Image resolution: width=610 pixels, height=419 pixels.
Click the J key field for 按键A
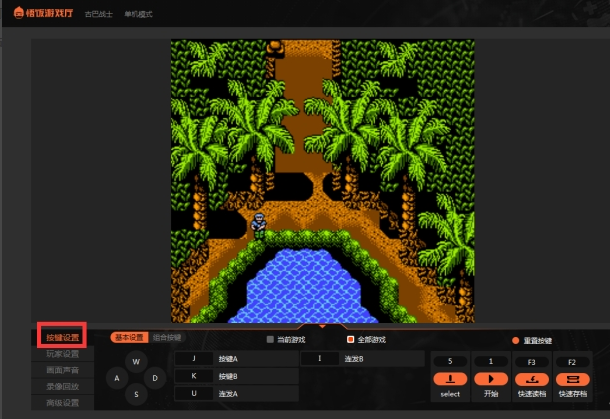tap(194, 358)
